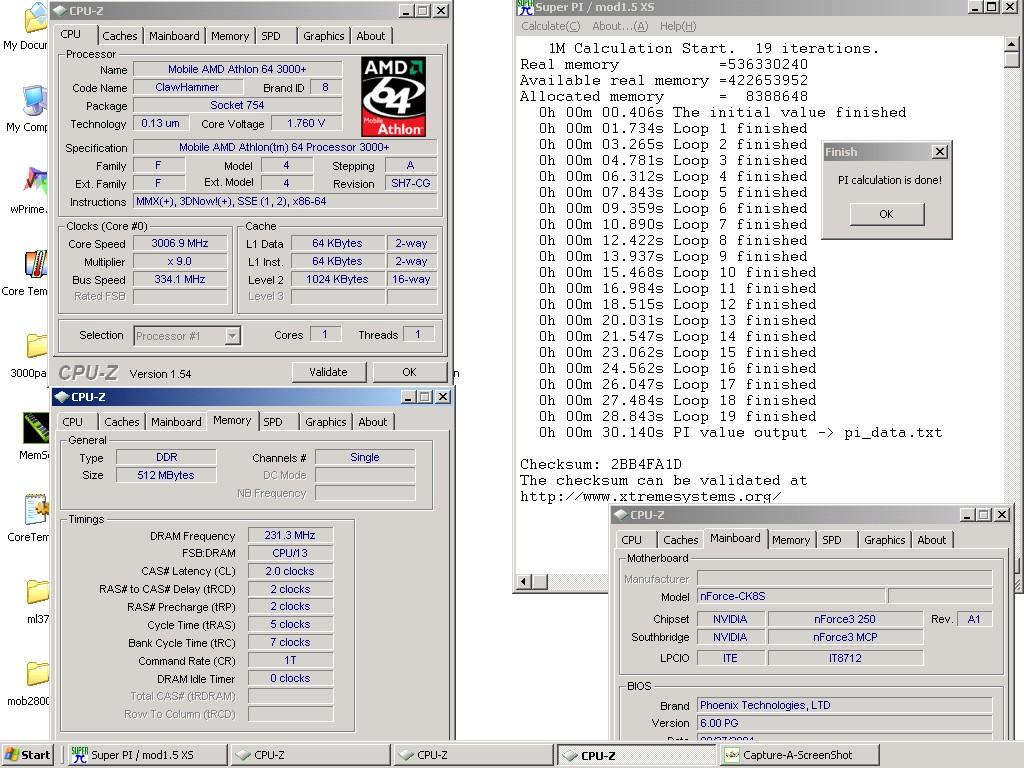Click Super PI horizontal scrollbar left arrow
The image size is (1024, 768).
(x=524, y=581)
